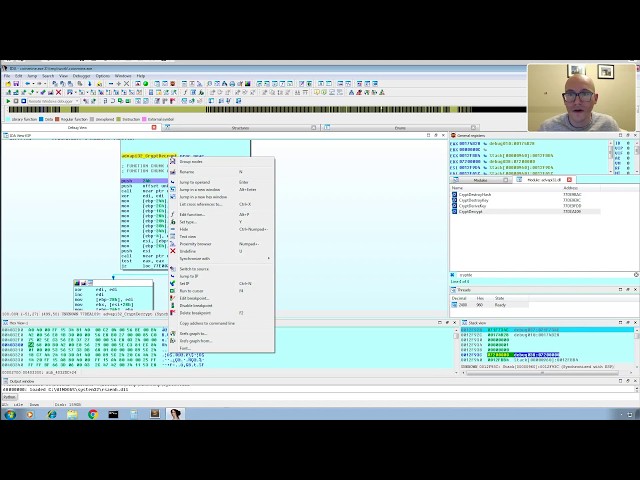Open dropdown arrow next to back button
The image size is (640, 480).
click(33, 84)
